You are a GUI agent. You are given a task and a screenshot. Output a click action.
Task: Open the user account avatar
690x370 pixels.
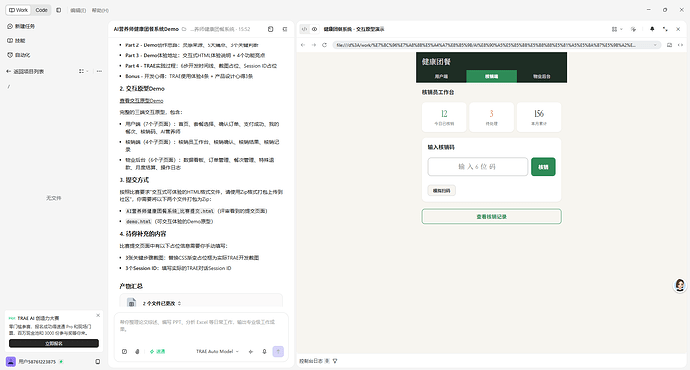coord(11,362)
